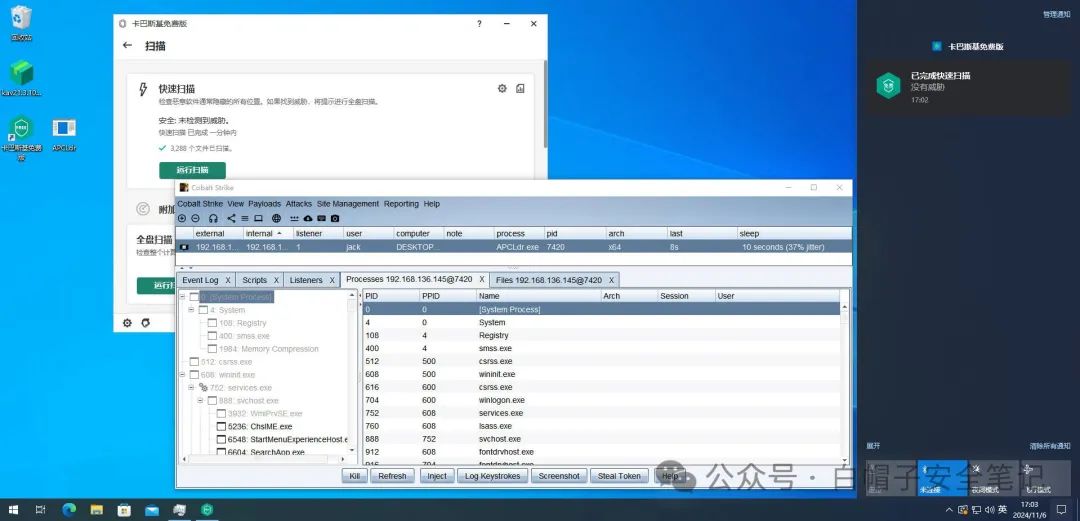Toggle the 飞行模式 airplane mode tile
This screenshot has height=521, width=1080.
(1046, 478)
